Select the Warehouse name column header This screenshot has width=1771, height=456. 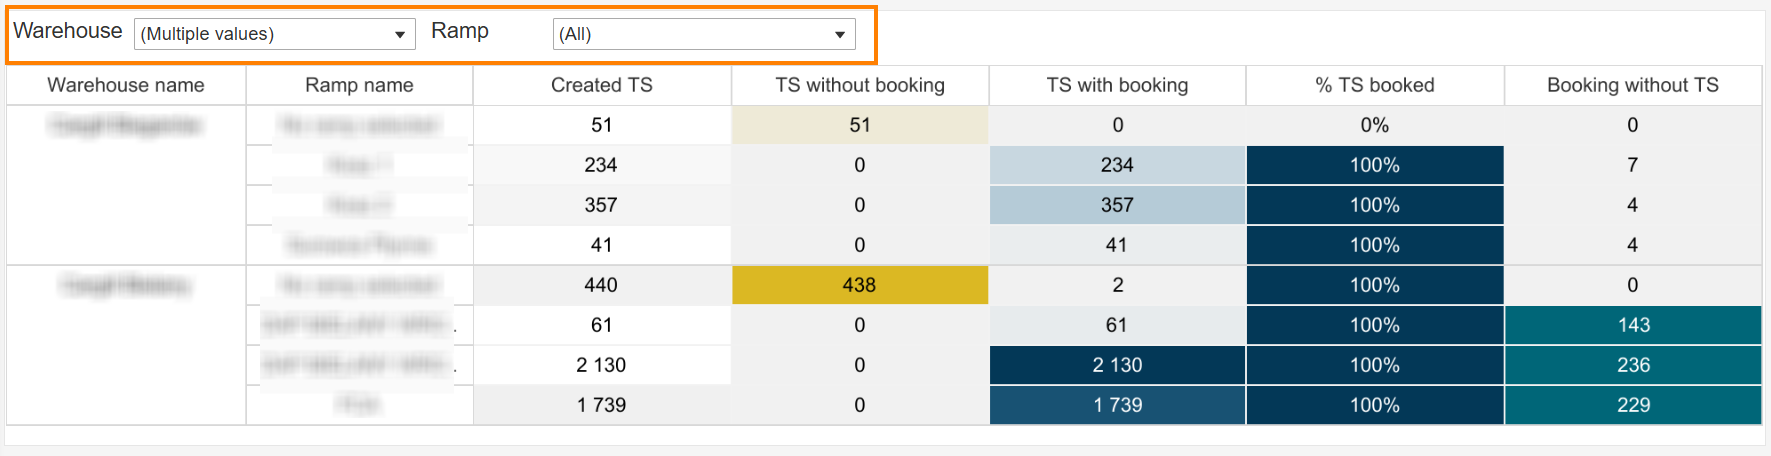coord(126,85)
